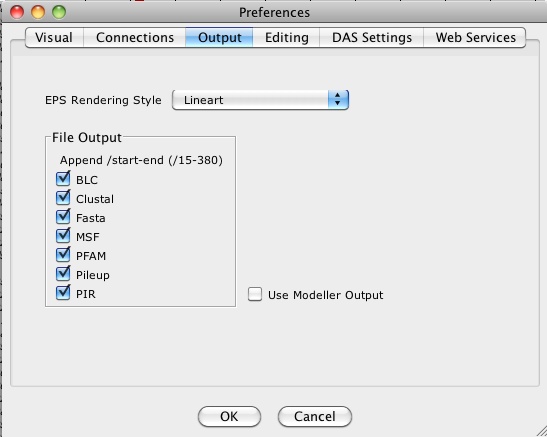The width and height of the screenshot is (547, 437).
Task: Switch to the Web Services tab
Action: click(475, 38)
